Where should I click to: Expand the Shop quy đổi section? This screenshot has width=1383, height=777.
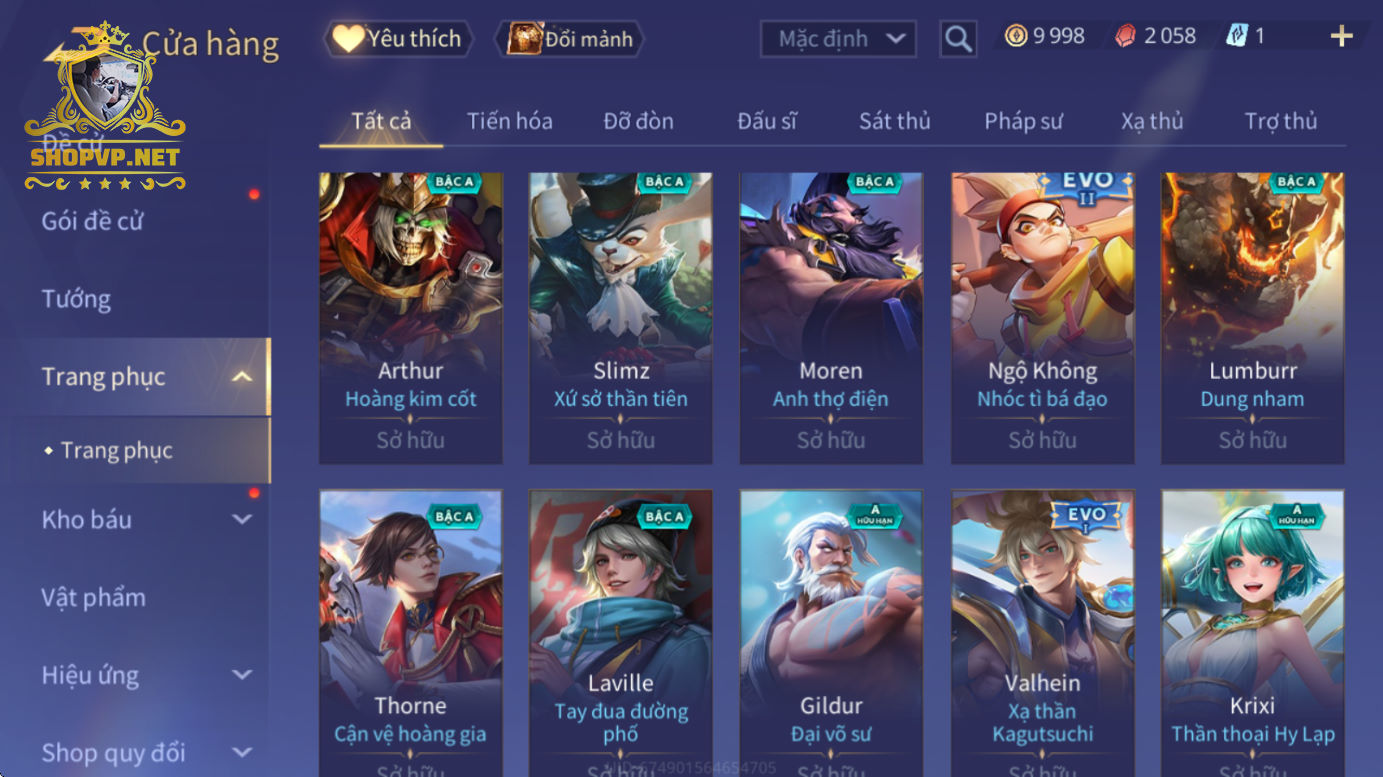(x=241, y=752)
